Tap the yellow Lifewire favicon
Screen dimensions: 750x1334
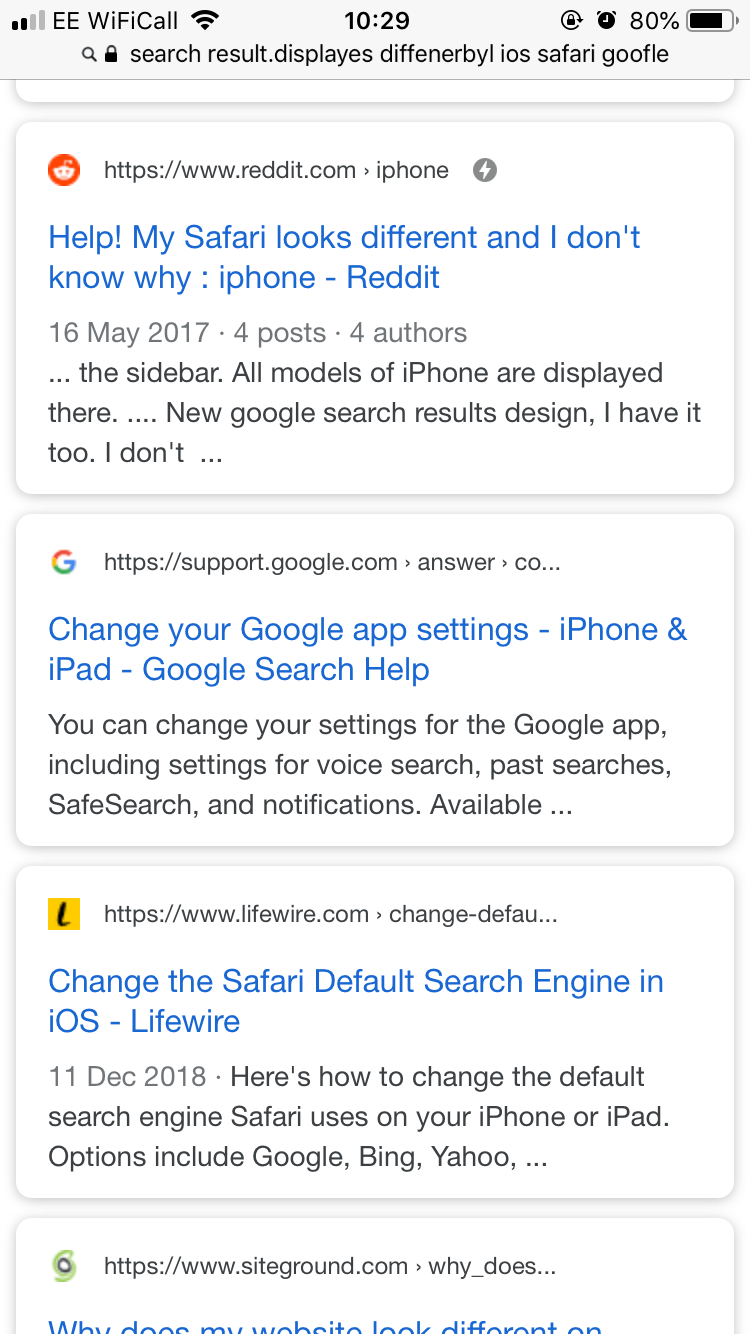coord(63,913)
